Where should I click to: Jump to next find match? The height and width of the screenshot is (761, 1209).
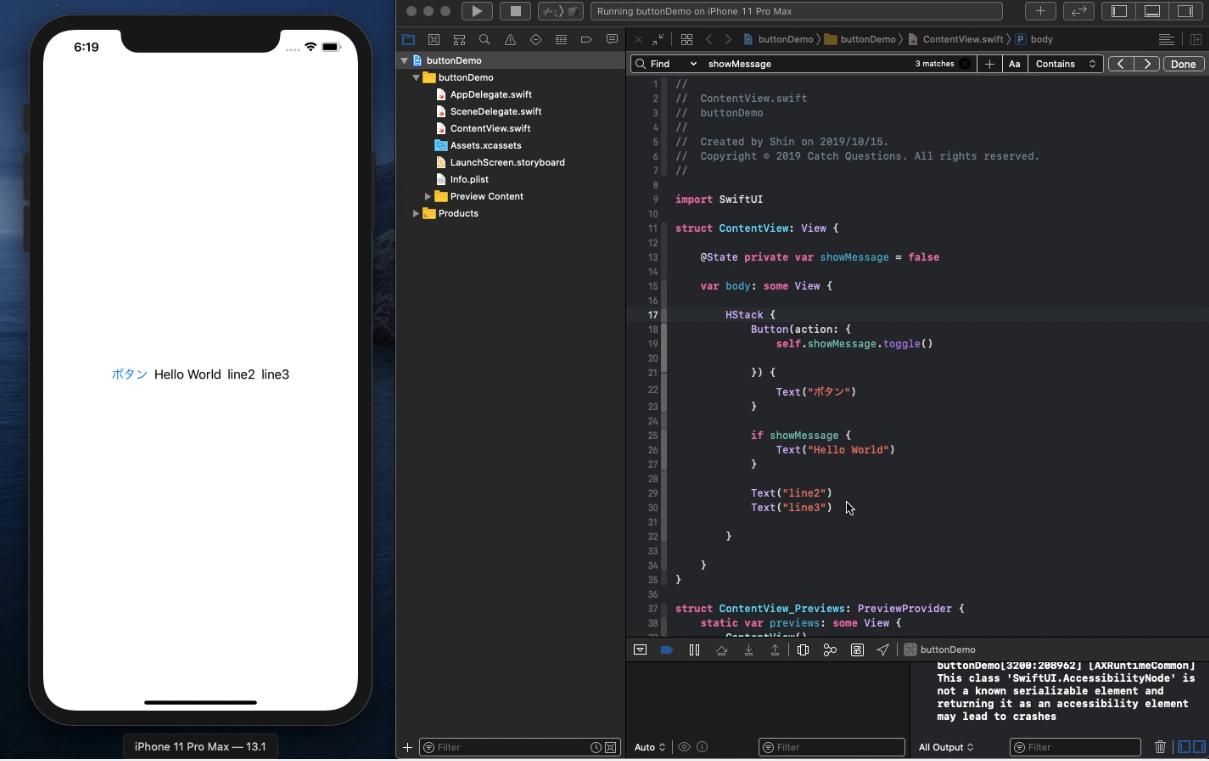tap(1146, 64)
